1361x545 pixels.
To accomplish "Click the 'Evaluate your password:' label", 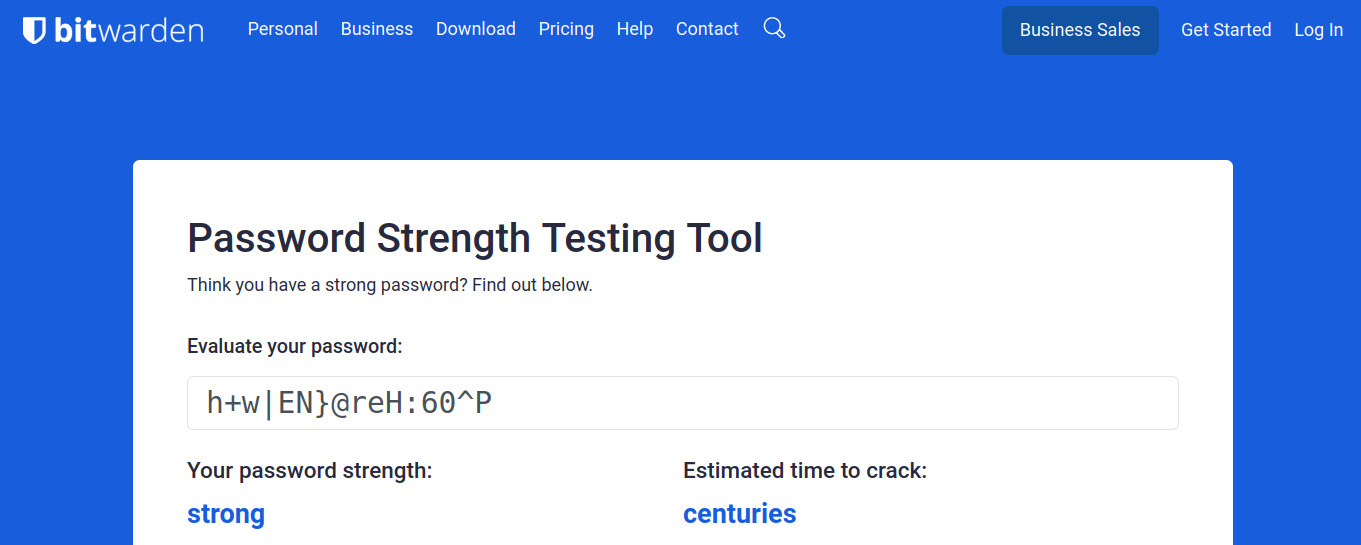I will 295,346.
